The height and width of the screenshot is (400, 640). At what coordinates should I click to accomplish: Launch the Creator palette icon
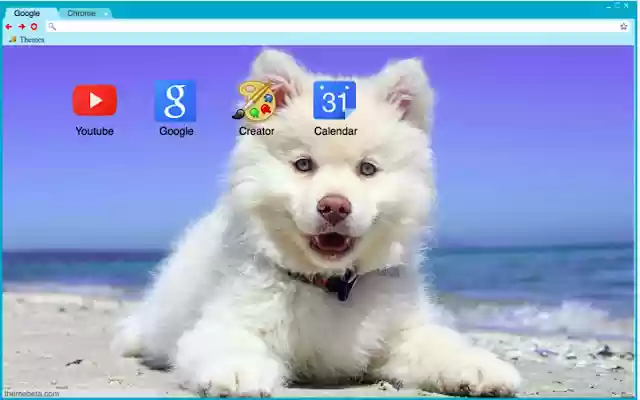click(x=255, y=101)
